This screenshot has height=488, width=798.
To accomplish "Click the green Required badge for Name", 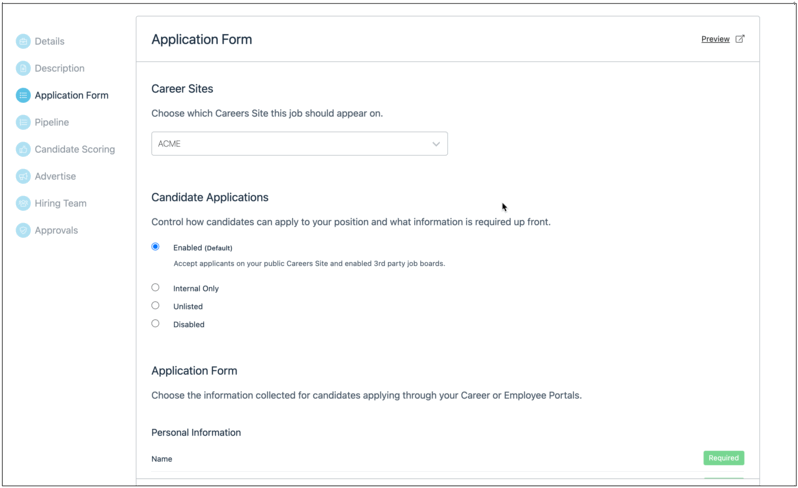I will [x=724, y=458].
